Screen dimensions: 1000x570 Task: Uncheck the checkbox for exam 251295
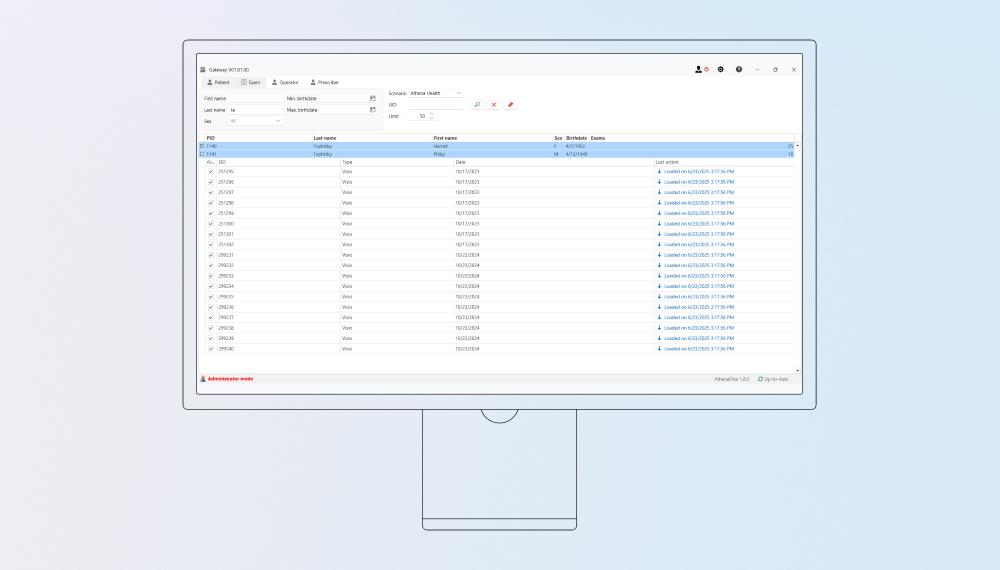coord(211,171)
